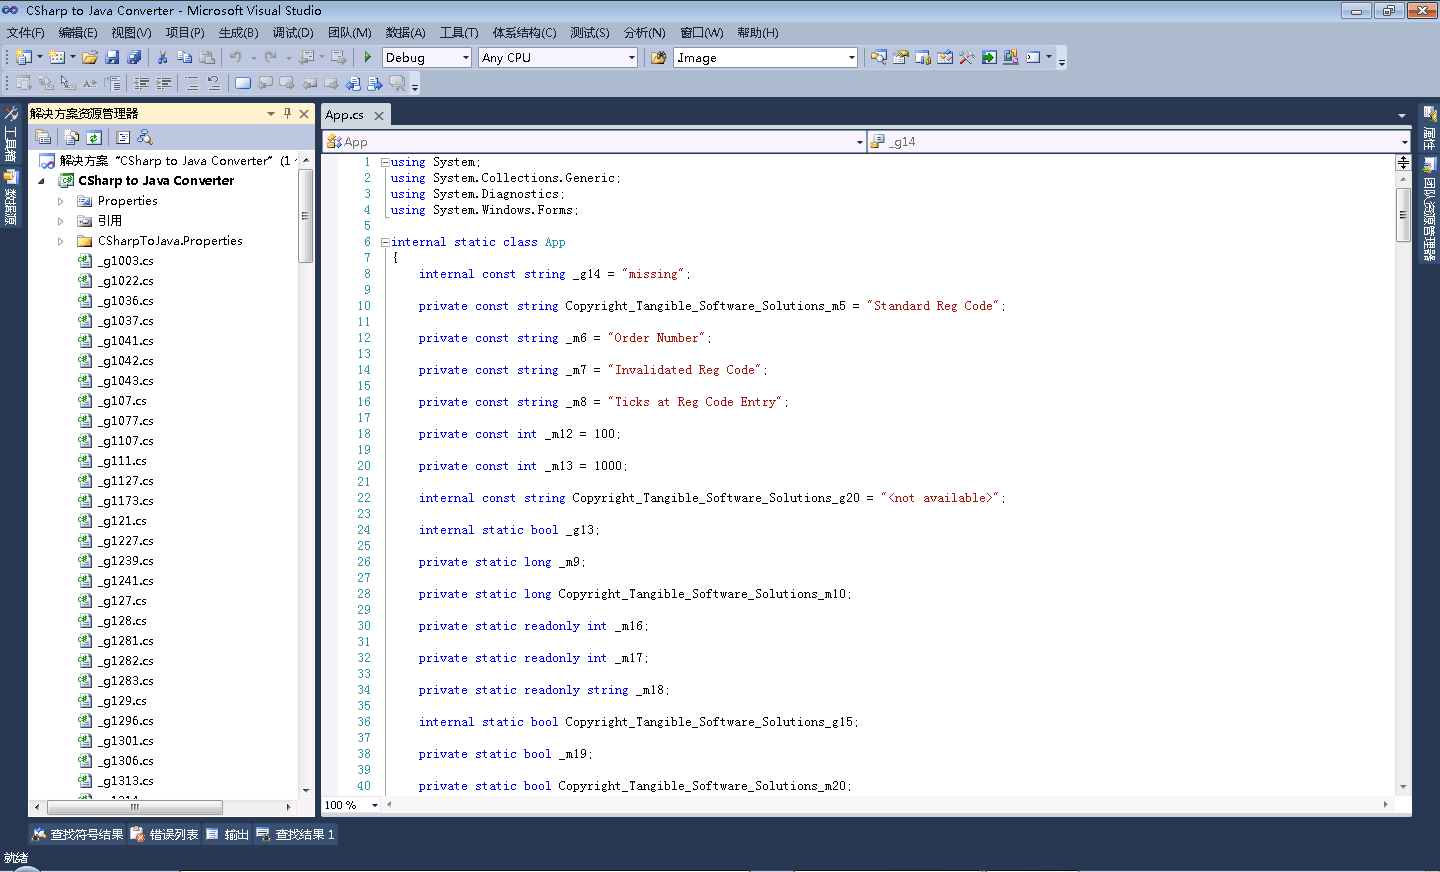The image size is (1440, 872).
Task: Click Increase Indent toolbar icon
Action: coord(163,83)
